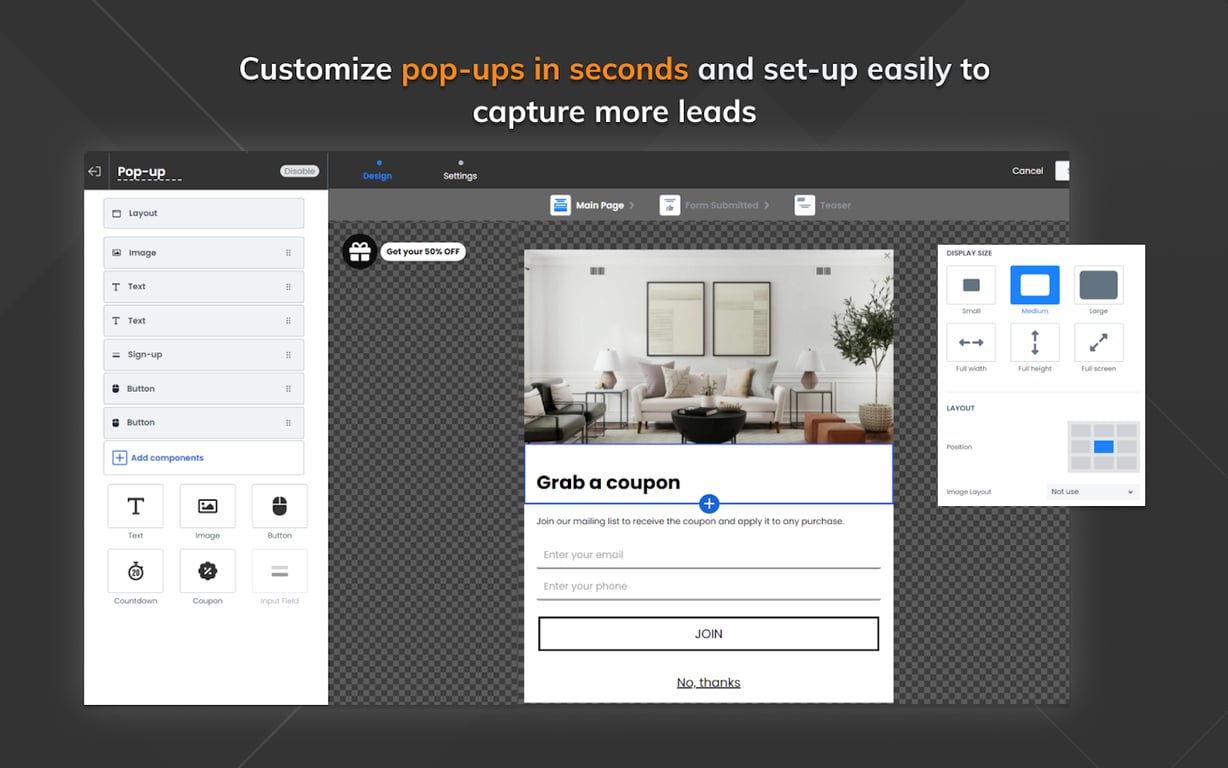Open the Form Submitted step

714,205
